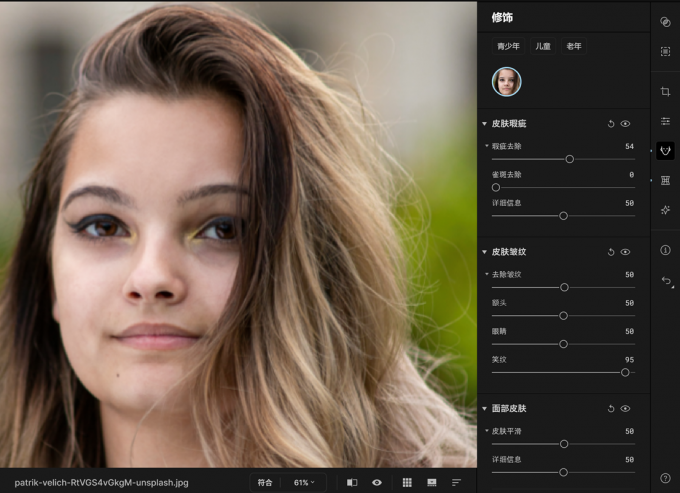The image size is (680, 493).
Task: Toggle visibility of 面部皮肤 section
Action: click(x=625, y=408)
